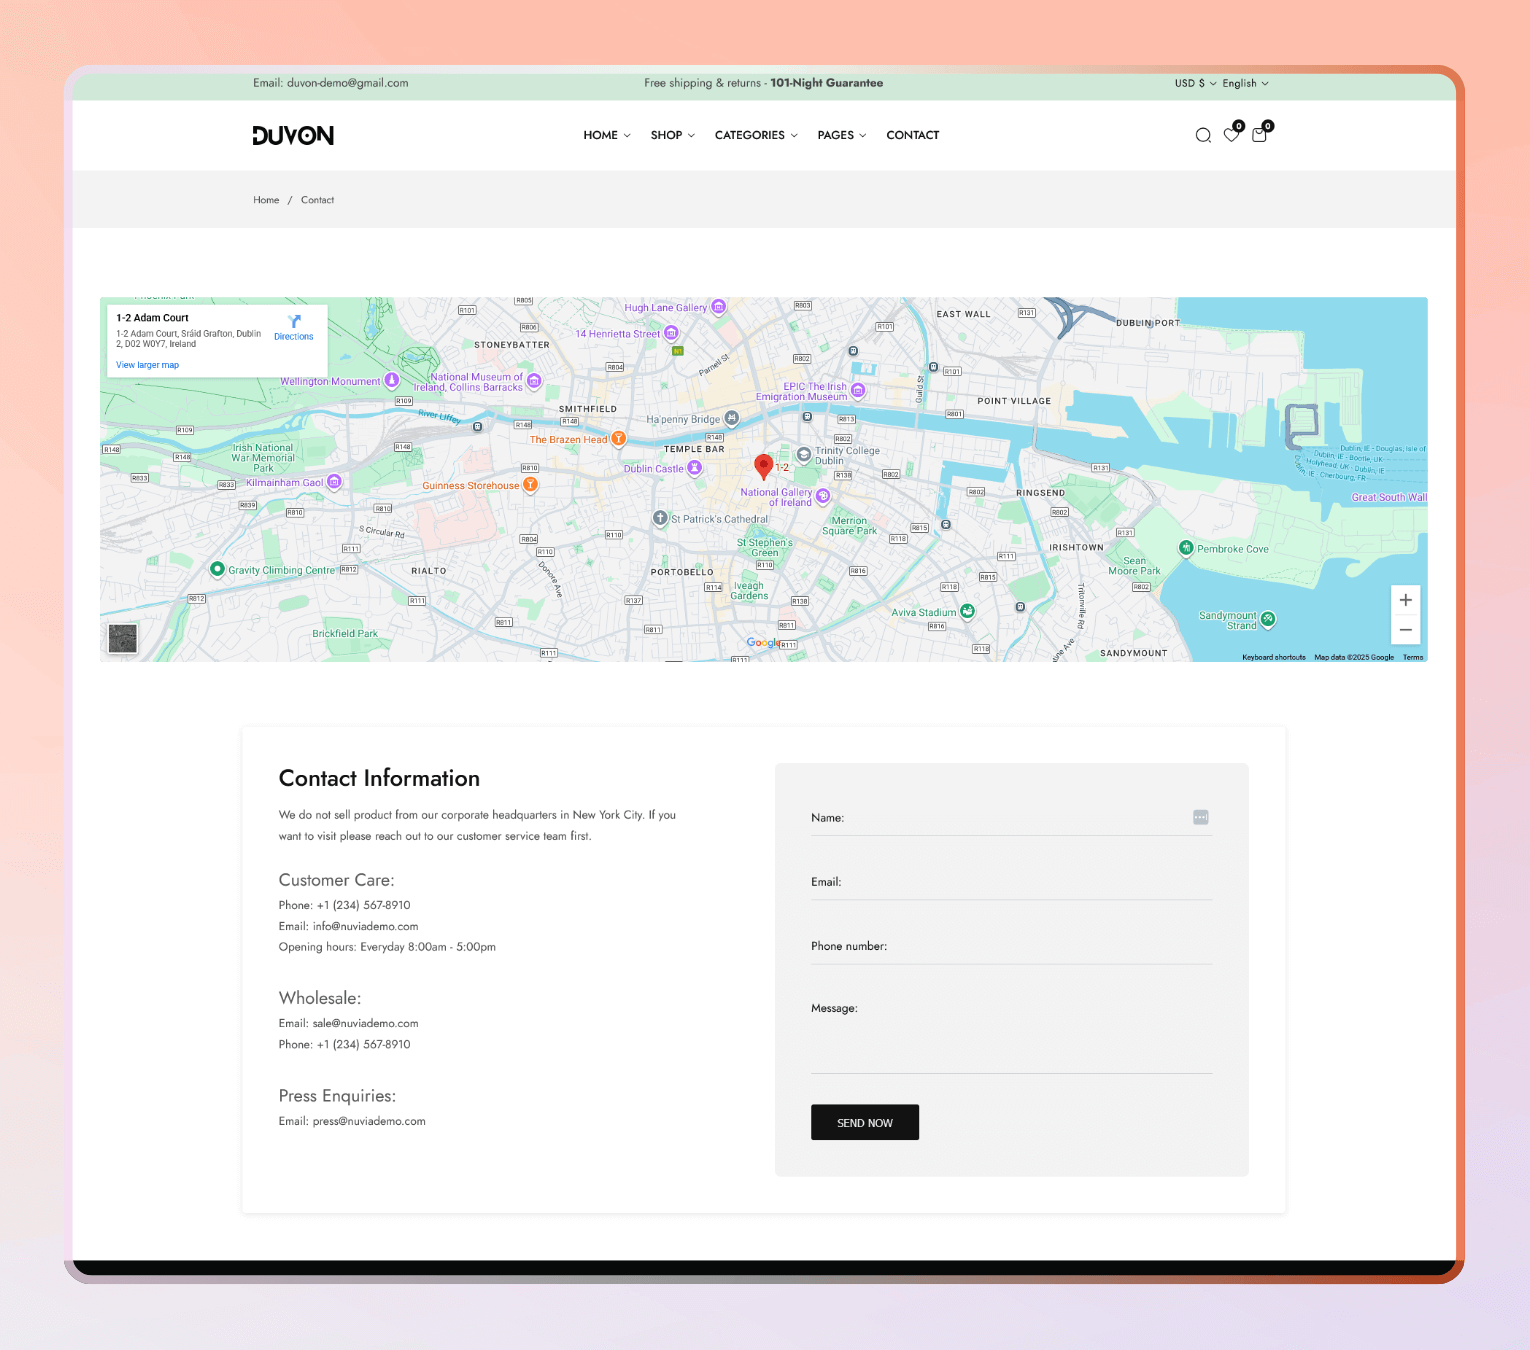Click the info@nuviademo.com email text
The width and height of the screenshot is (1530, 1350).
(x=365, y=926)
